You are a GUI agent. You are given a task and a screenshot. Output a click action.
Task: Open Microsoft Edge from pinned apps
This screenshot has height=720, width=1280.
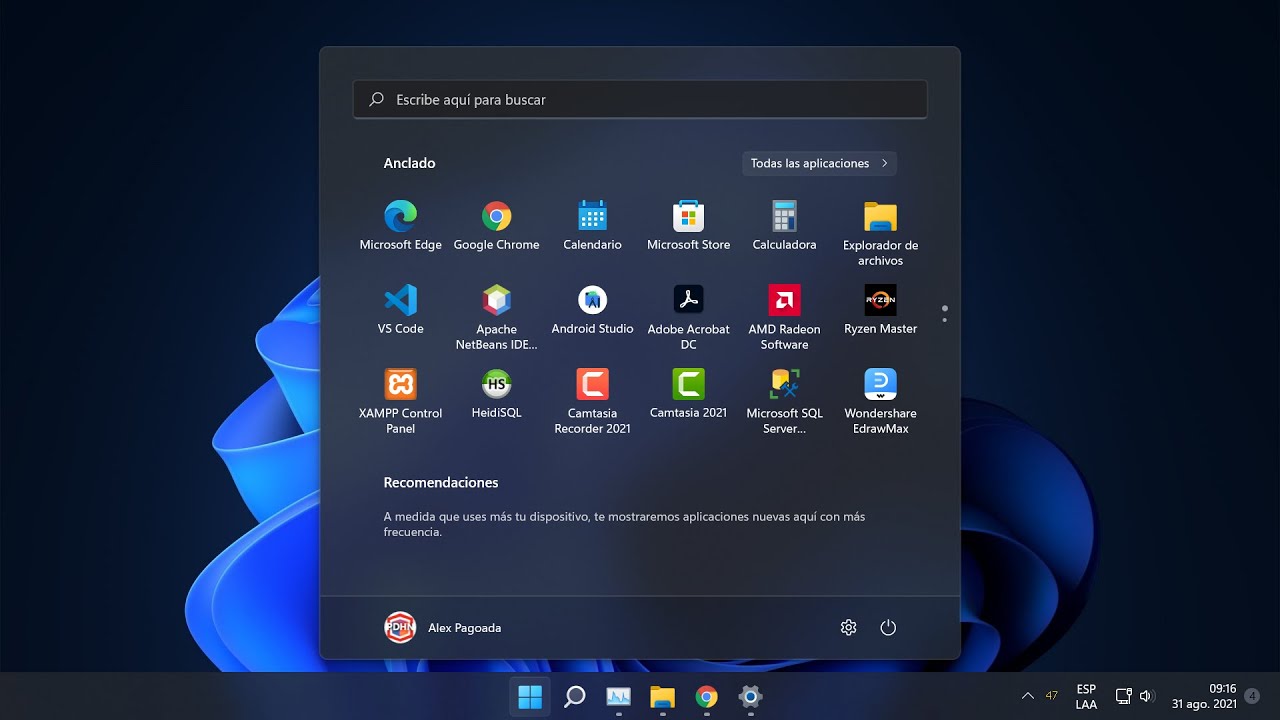pos(400,226)
